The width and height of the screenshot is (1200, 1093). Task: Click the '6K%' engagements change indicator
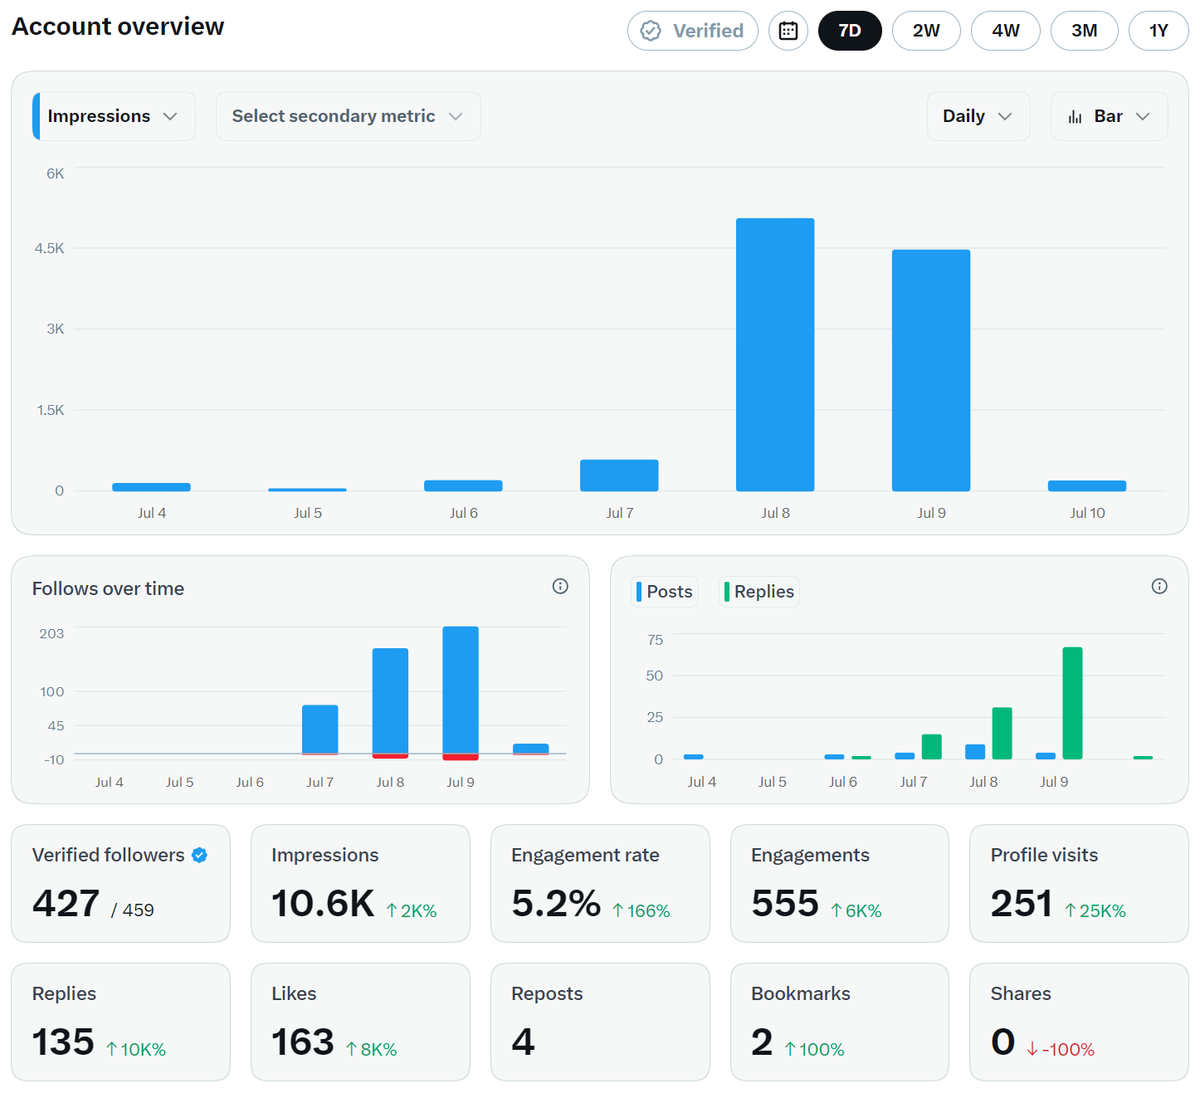coord(856,911)
